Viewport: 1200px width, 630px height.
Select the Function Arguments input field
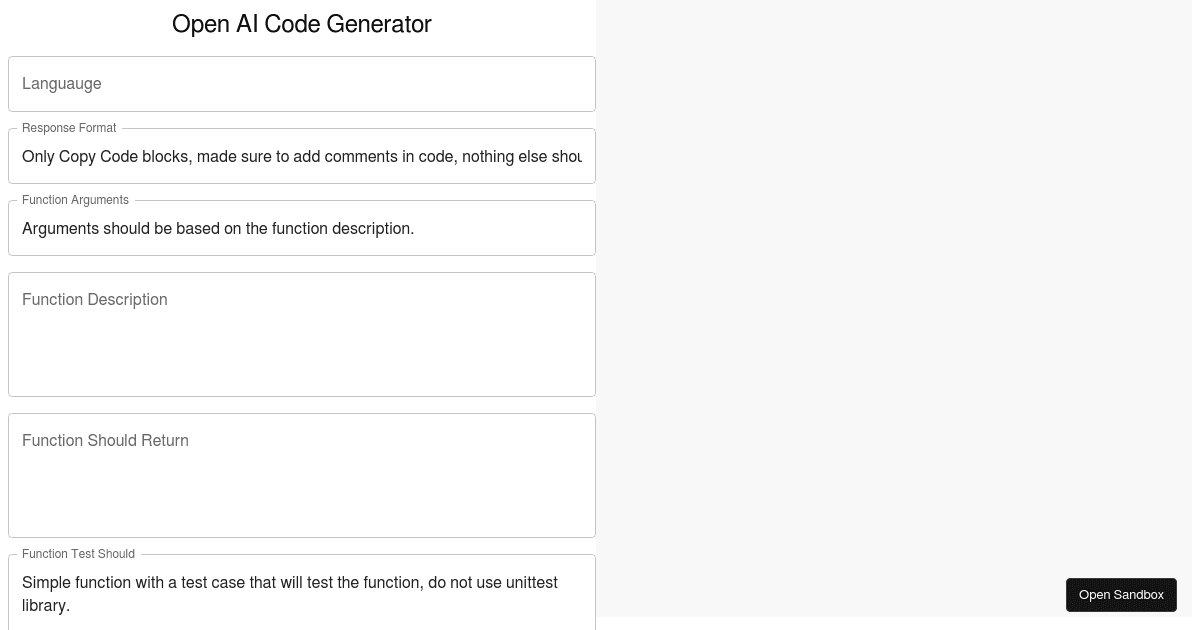point(300,228)
